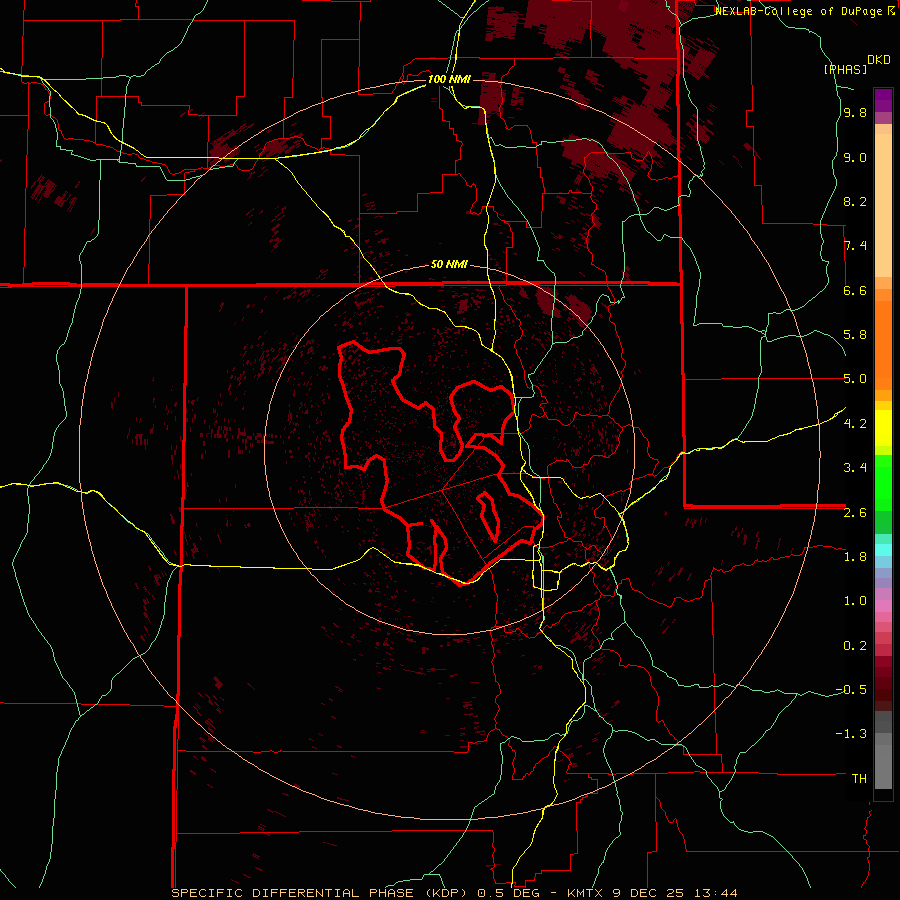Click the "[PHAS]" label above the color bar
Screen dimensions: 900x900
point(845,69)
